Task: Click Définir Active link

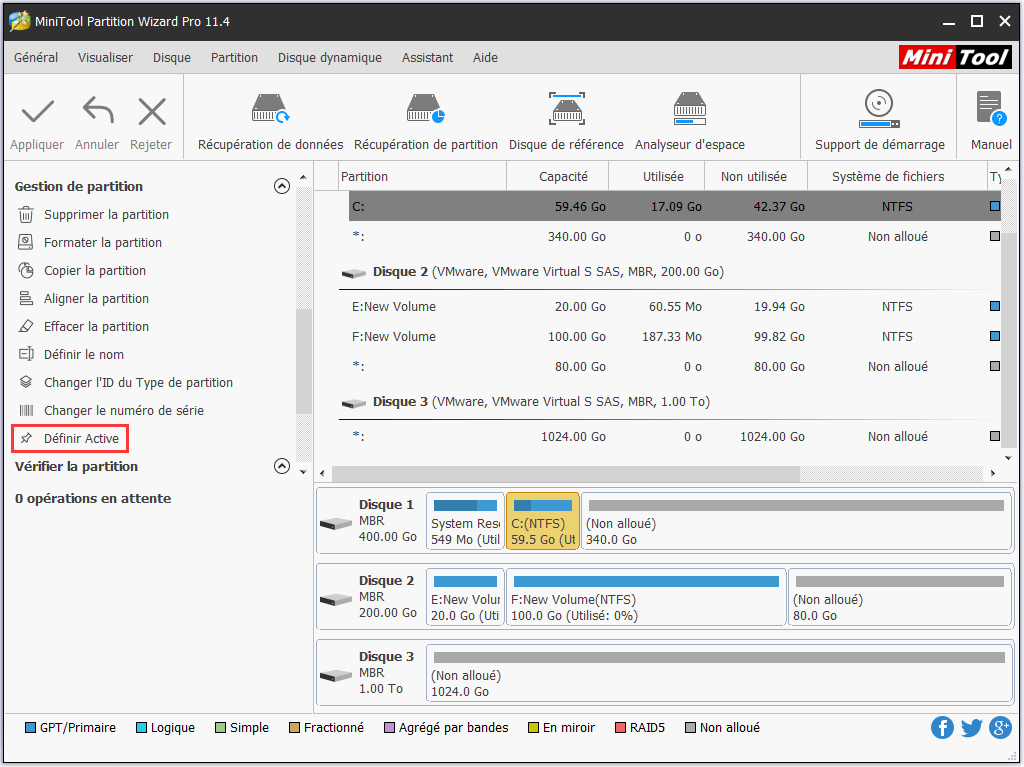Action: point(81,438)
